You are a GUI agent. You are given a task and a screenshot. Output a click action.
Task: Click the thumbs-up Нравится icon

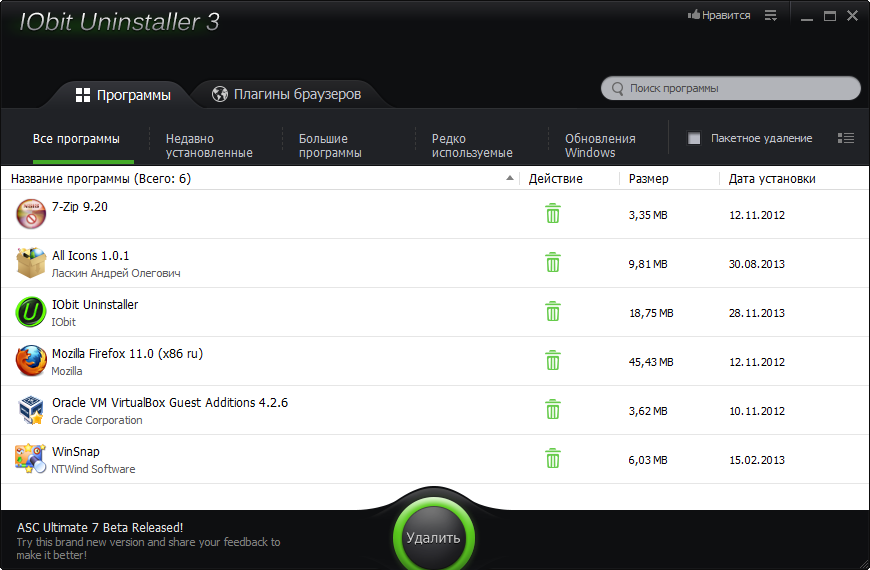694,15
